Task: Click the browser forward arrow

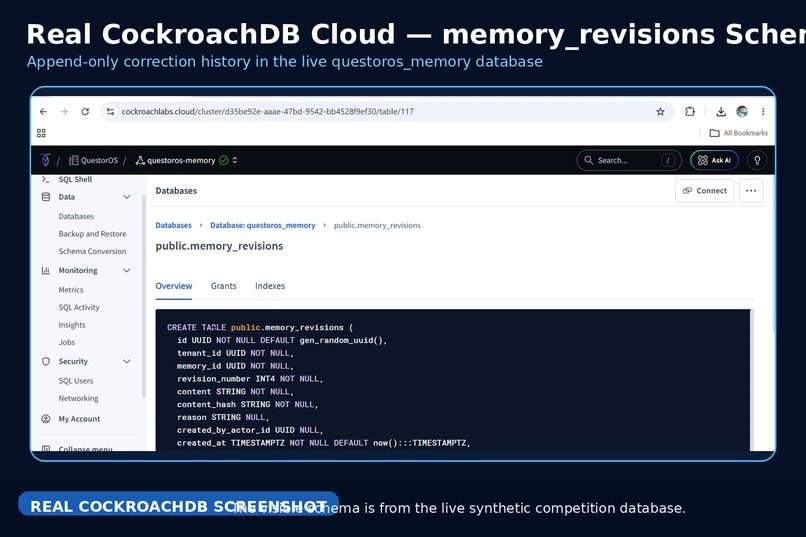Action: click(64, 112)
